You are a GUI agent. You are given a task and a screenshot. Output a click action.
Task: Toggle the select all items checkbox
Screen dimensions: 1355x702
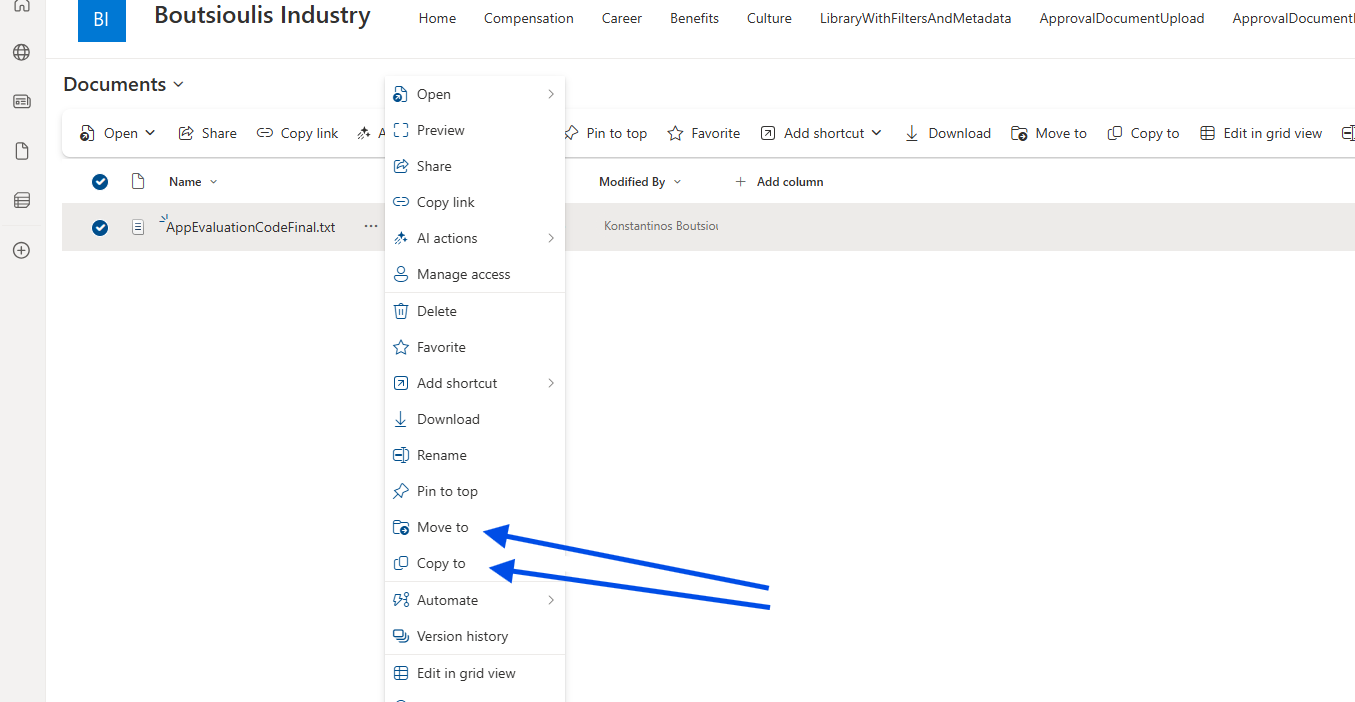tap(100, 182)
